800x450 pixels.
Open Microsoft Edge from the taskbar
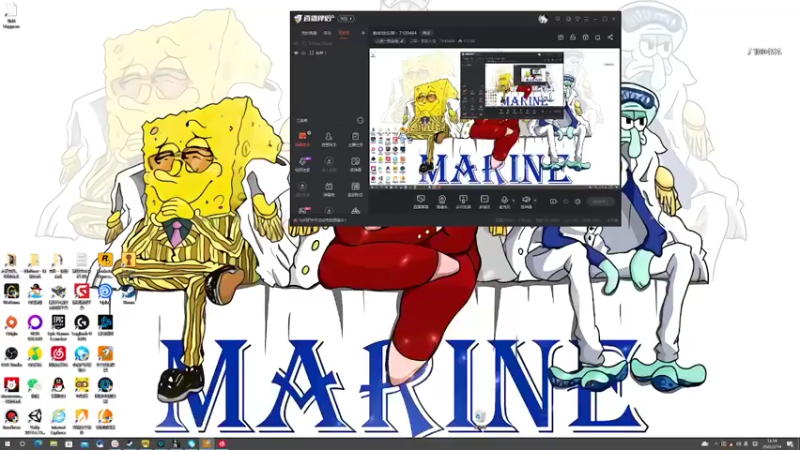click(38, 444)
